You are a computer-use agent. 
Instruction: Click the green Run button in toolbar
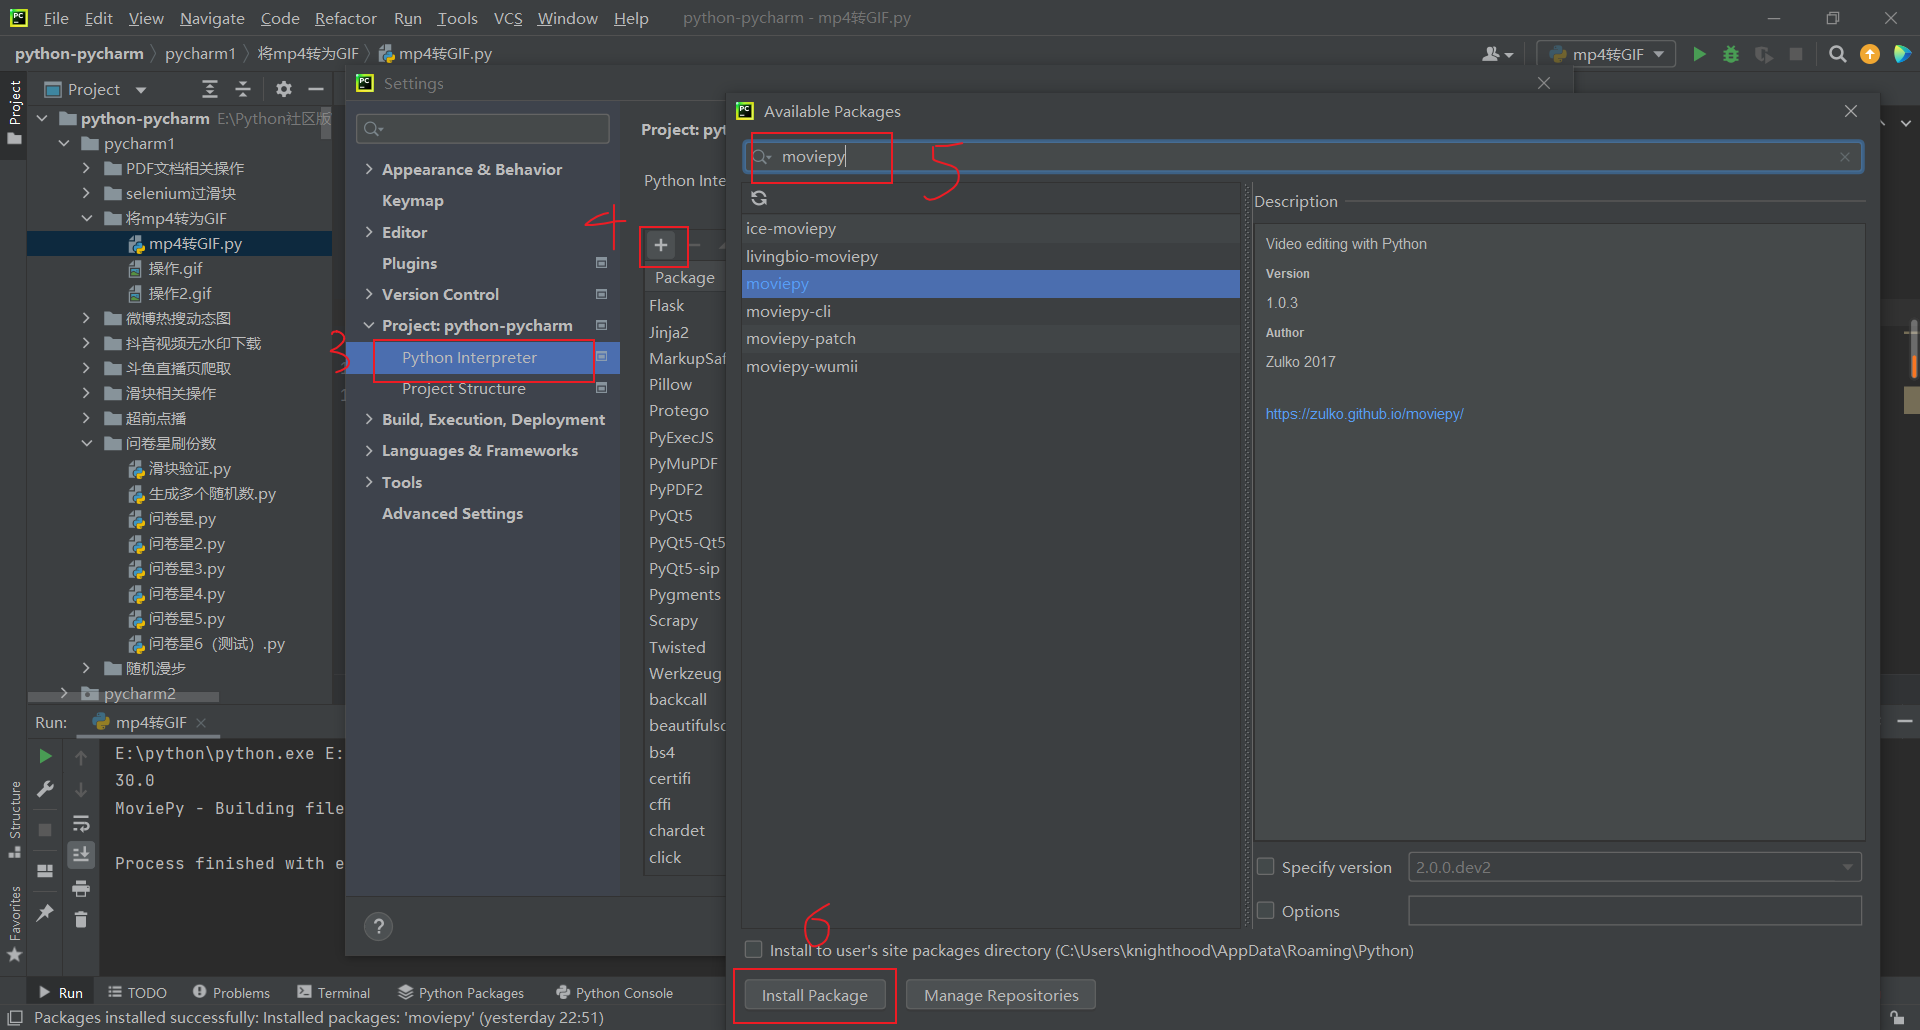(x=1699, y=54)
